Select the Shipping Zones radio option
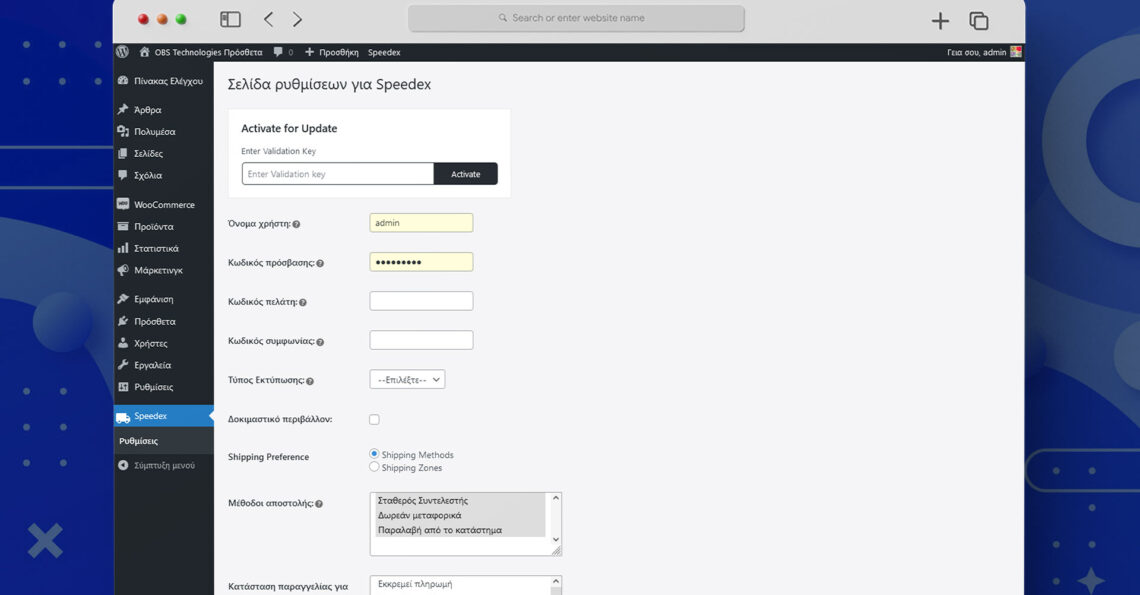1140x595 pixels. (374, 466)
